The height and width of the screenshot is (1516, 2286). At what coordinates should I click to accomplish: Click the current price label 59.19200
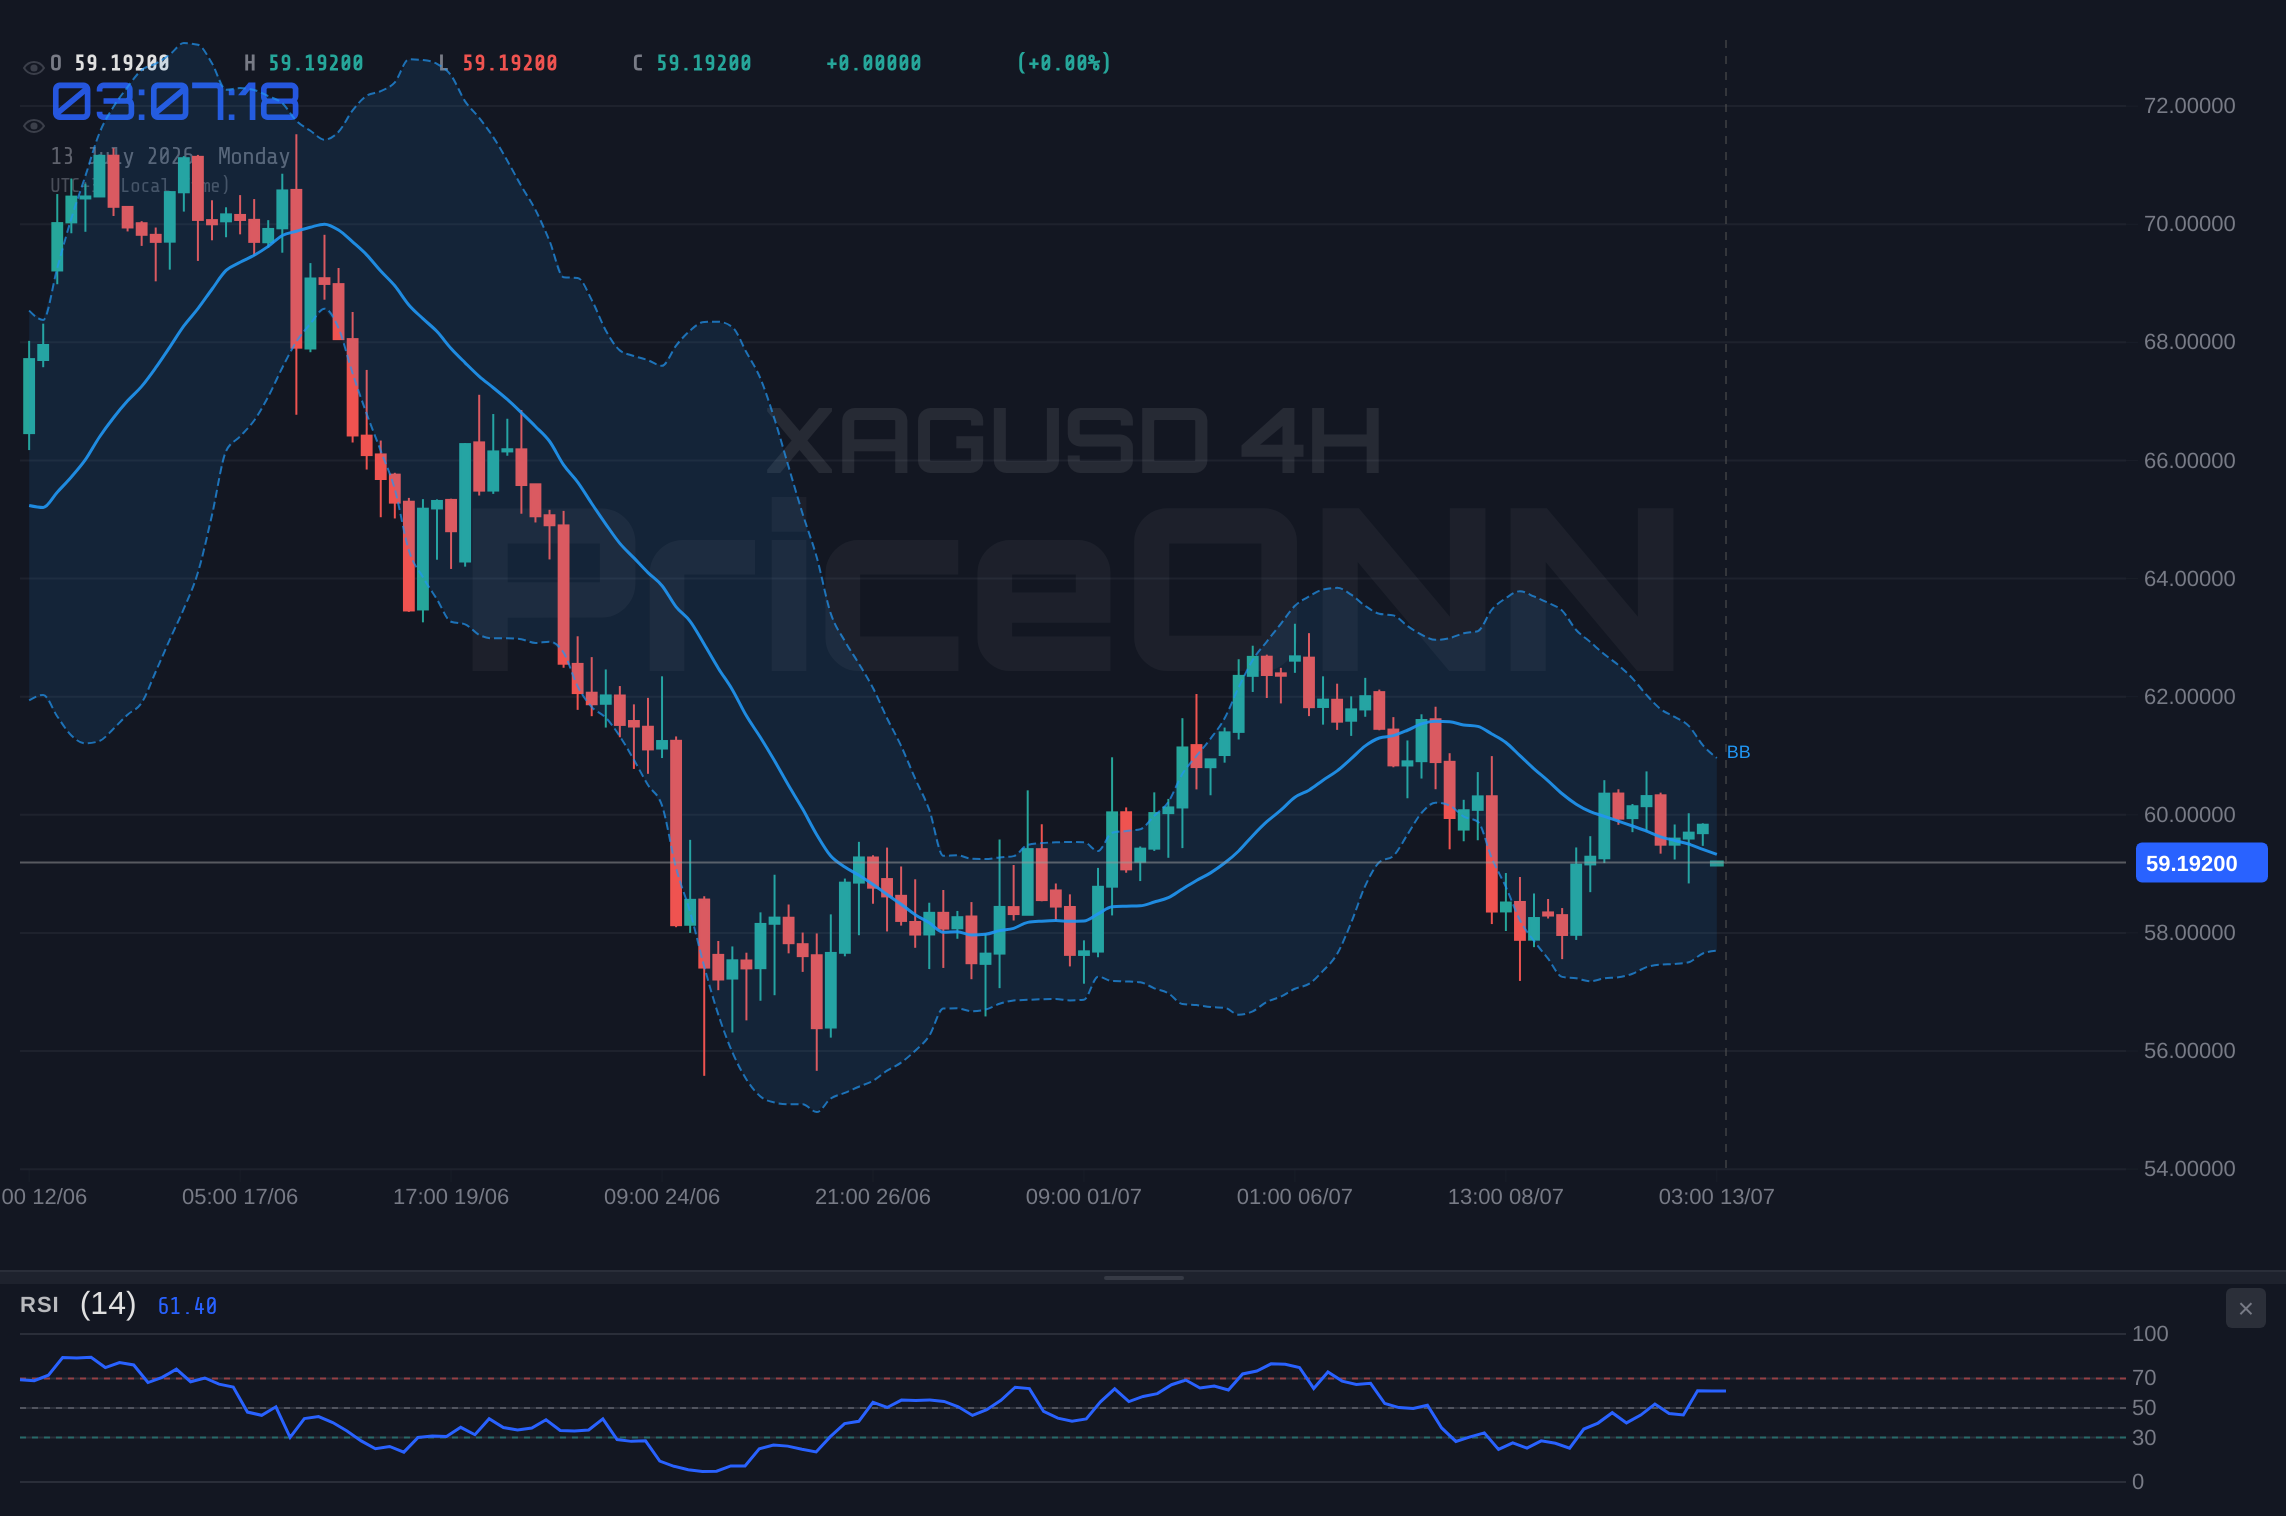pos(2201,863)
